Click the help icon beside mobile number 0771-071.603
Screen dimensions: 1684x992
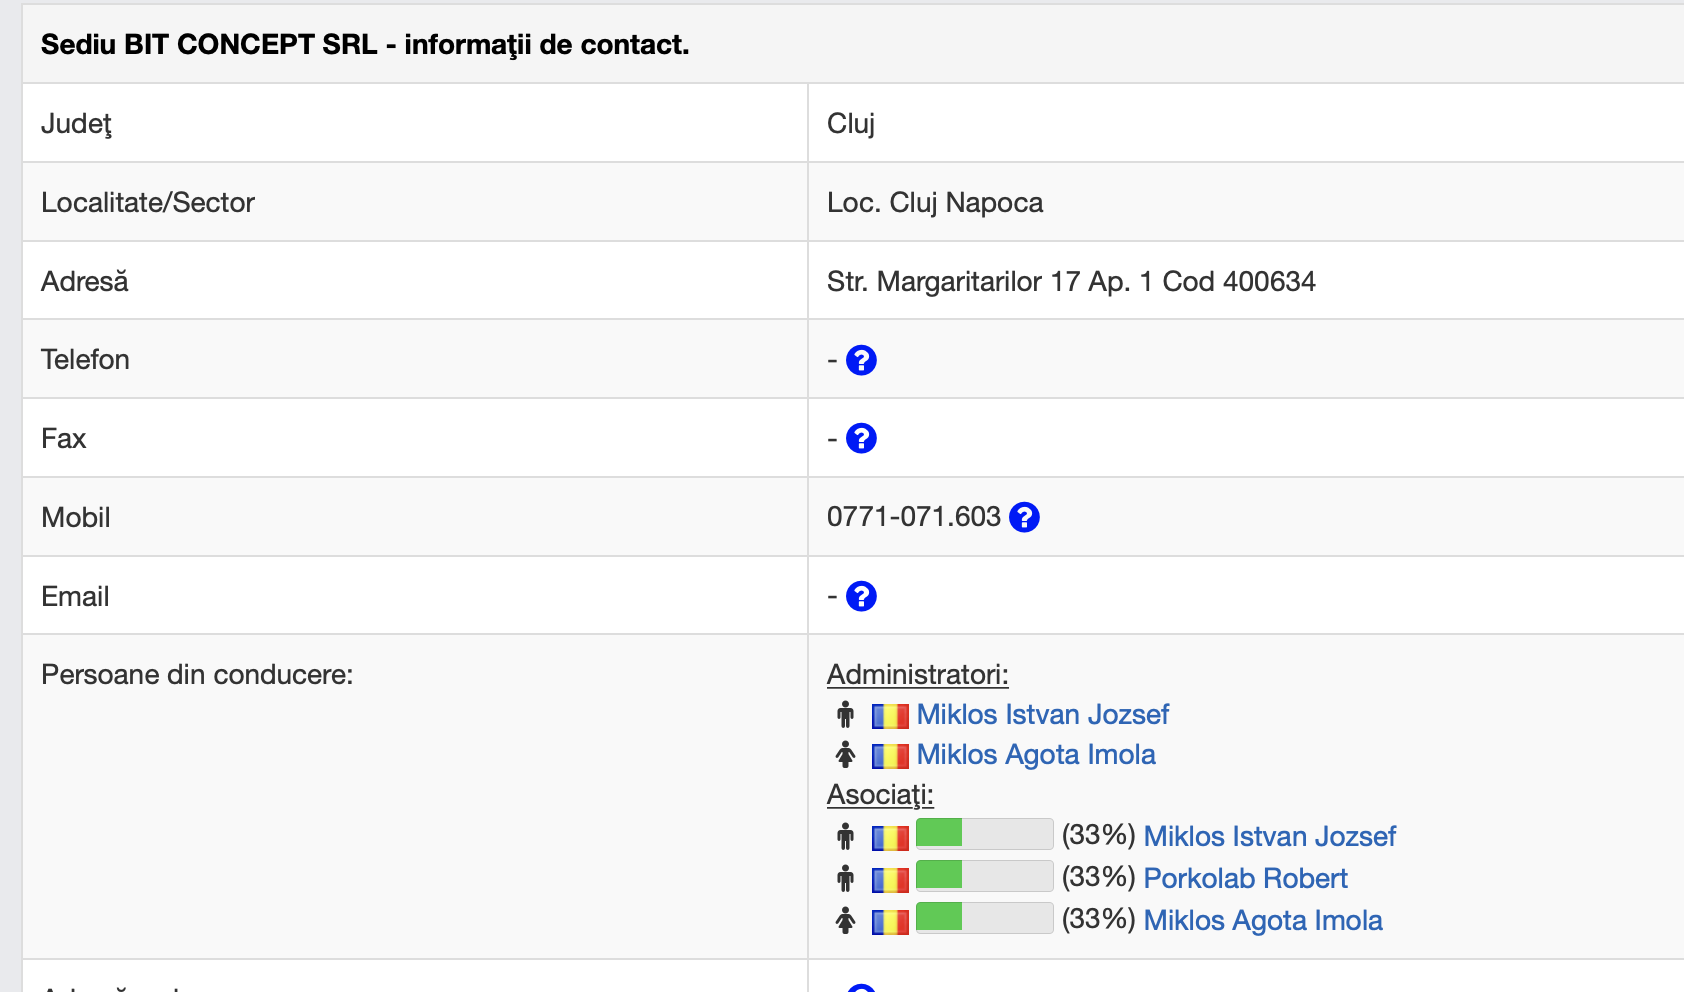click(1024, 517)
